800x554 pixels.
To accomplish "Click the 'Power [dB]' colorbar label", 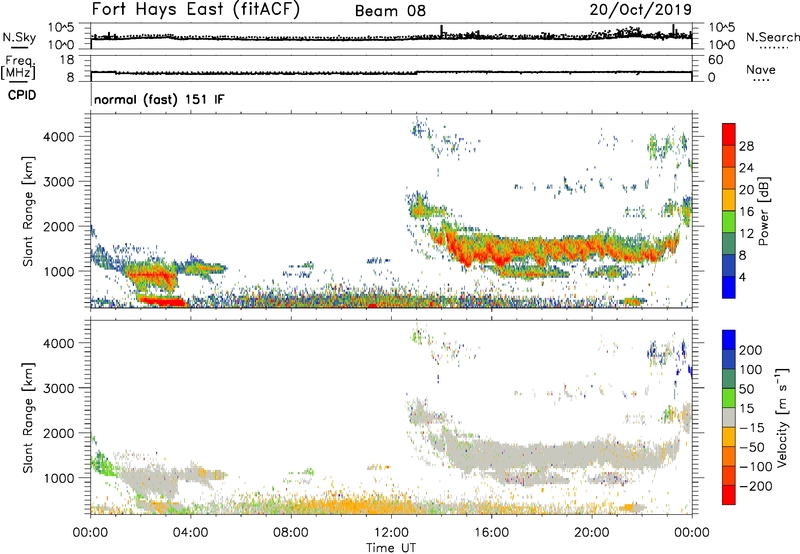I will [763, 211].
